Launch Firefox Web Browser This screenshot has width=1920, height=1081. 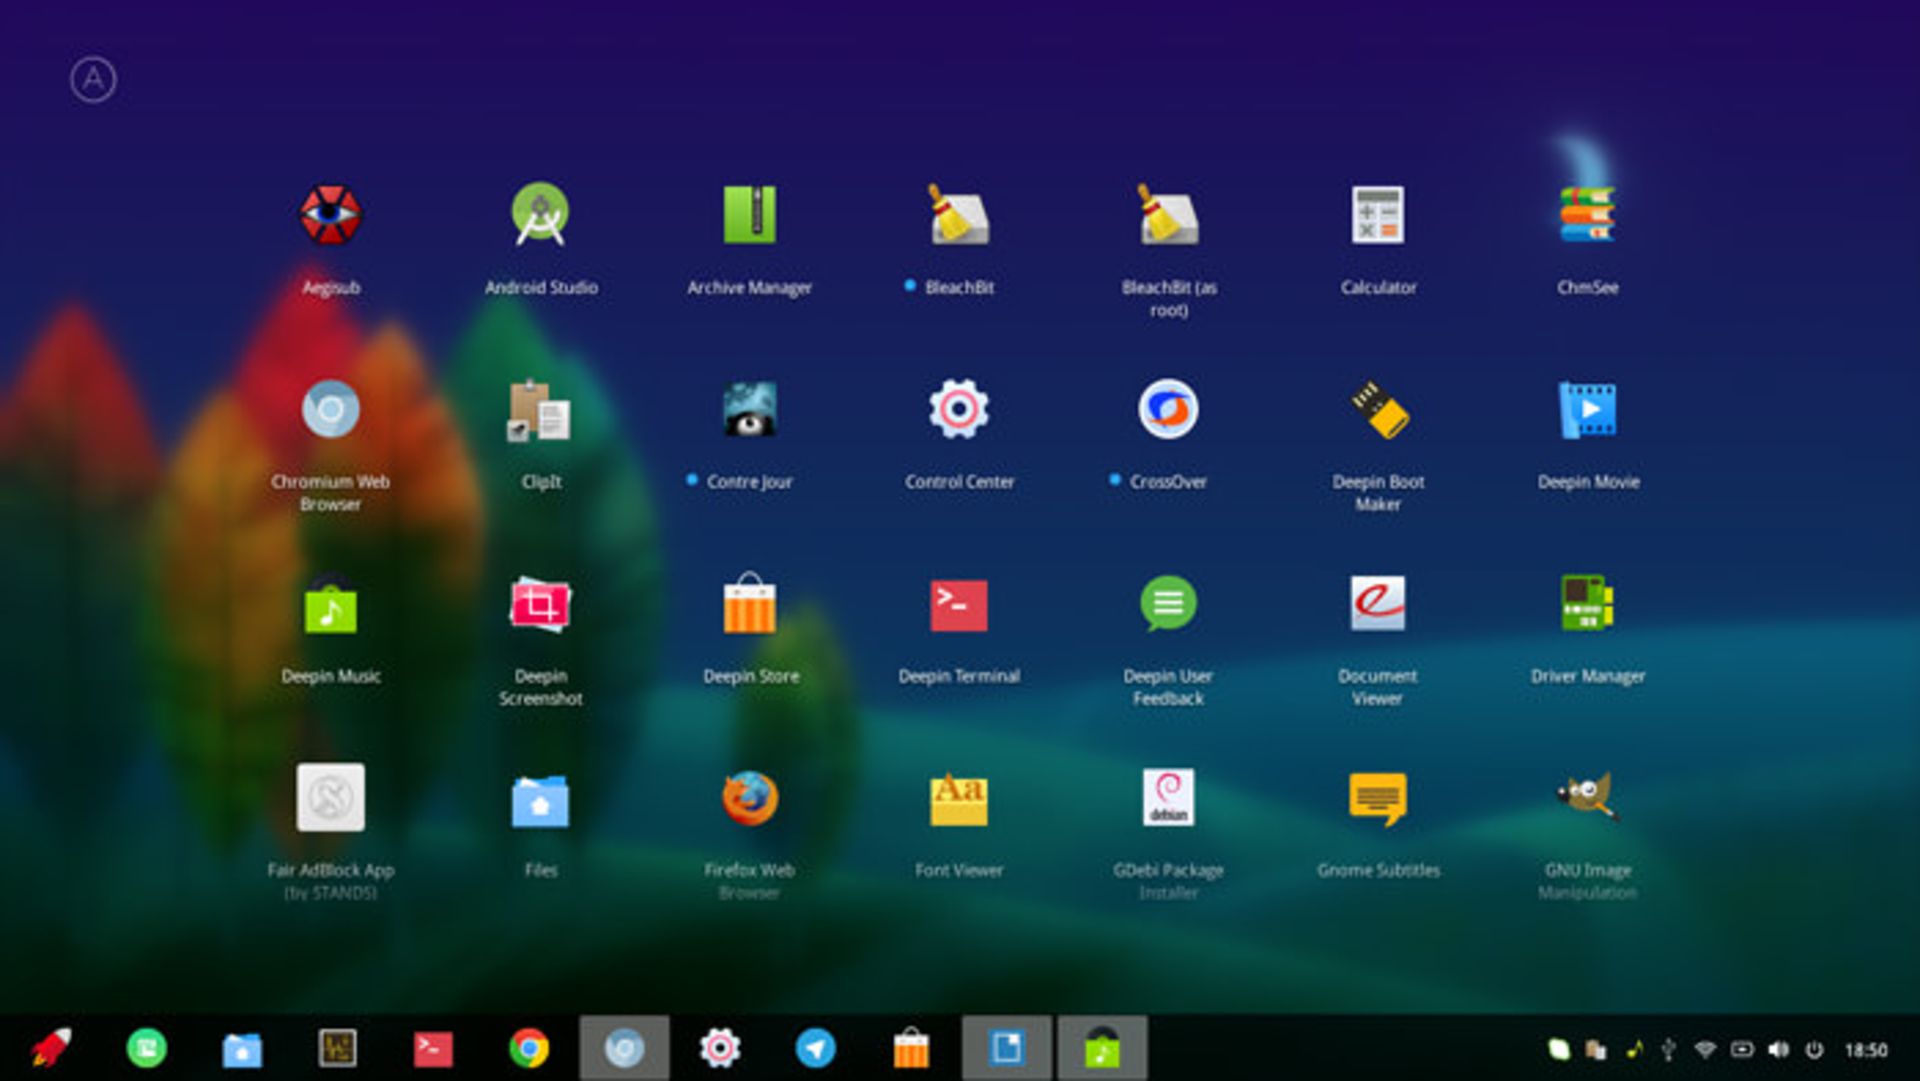pos(751,800)
